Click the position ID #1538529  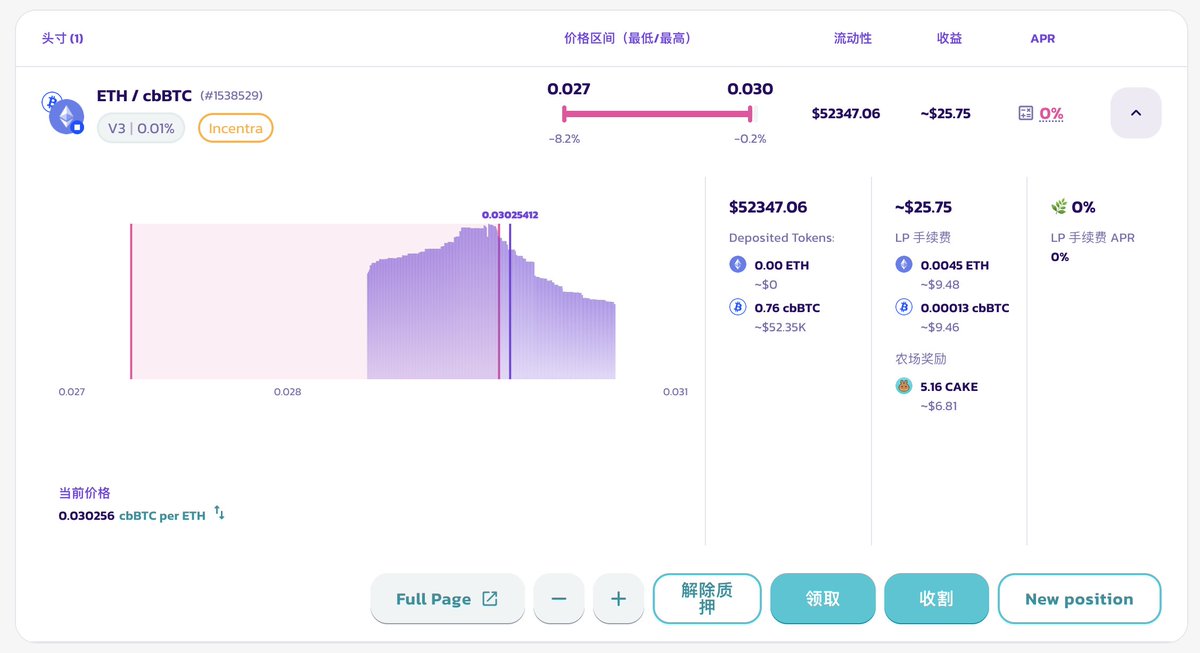[231, 96]
